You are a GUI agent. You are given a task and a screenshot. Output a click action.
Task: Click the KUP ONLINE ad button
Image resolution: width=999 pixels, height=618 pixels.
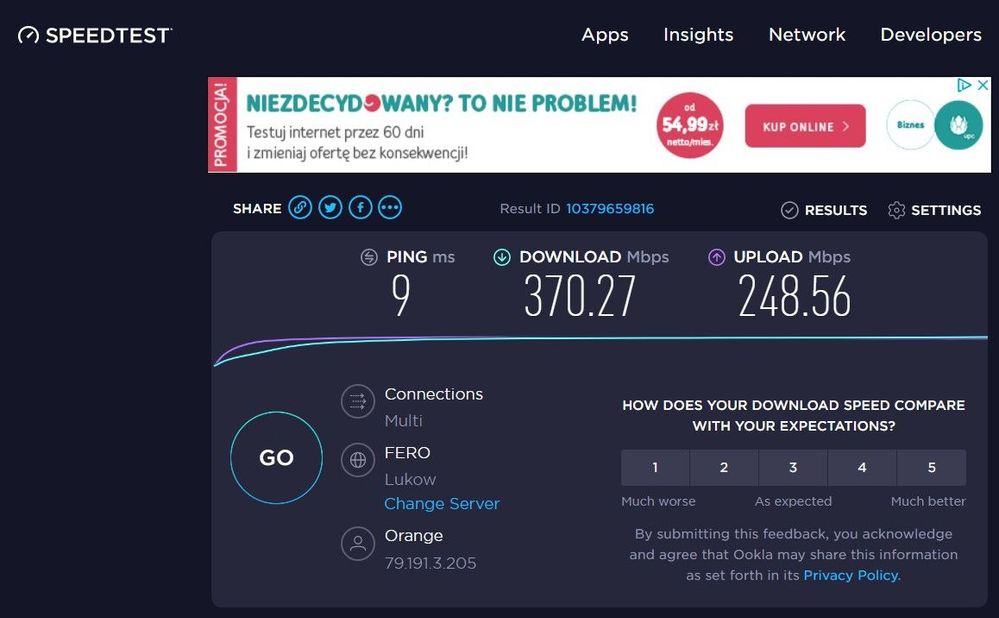tap(805, 127)
